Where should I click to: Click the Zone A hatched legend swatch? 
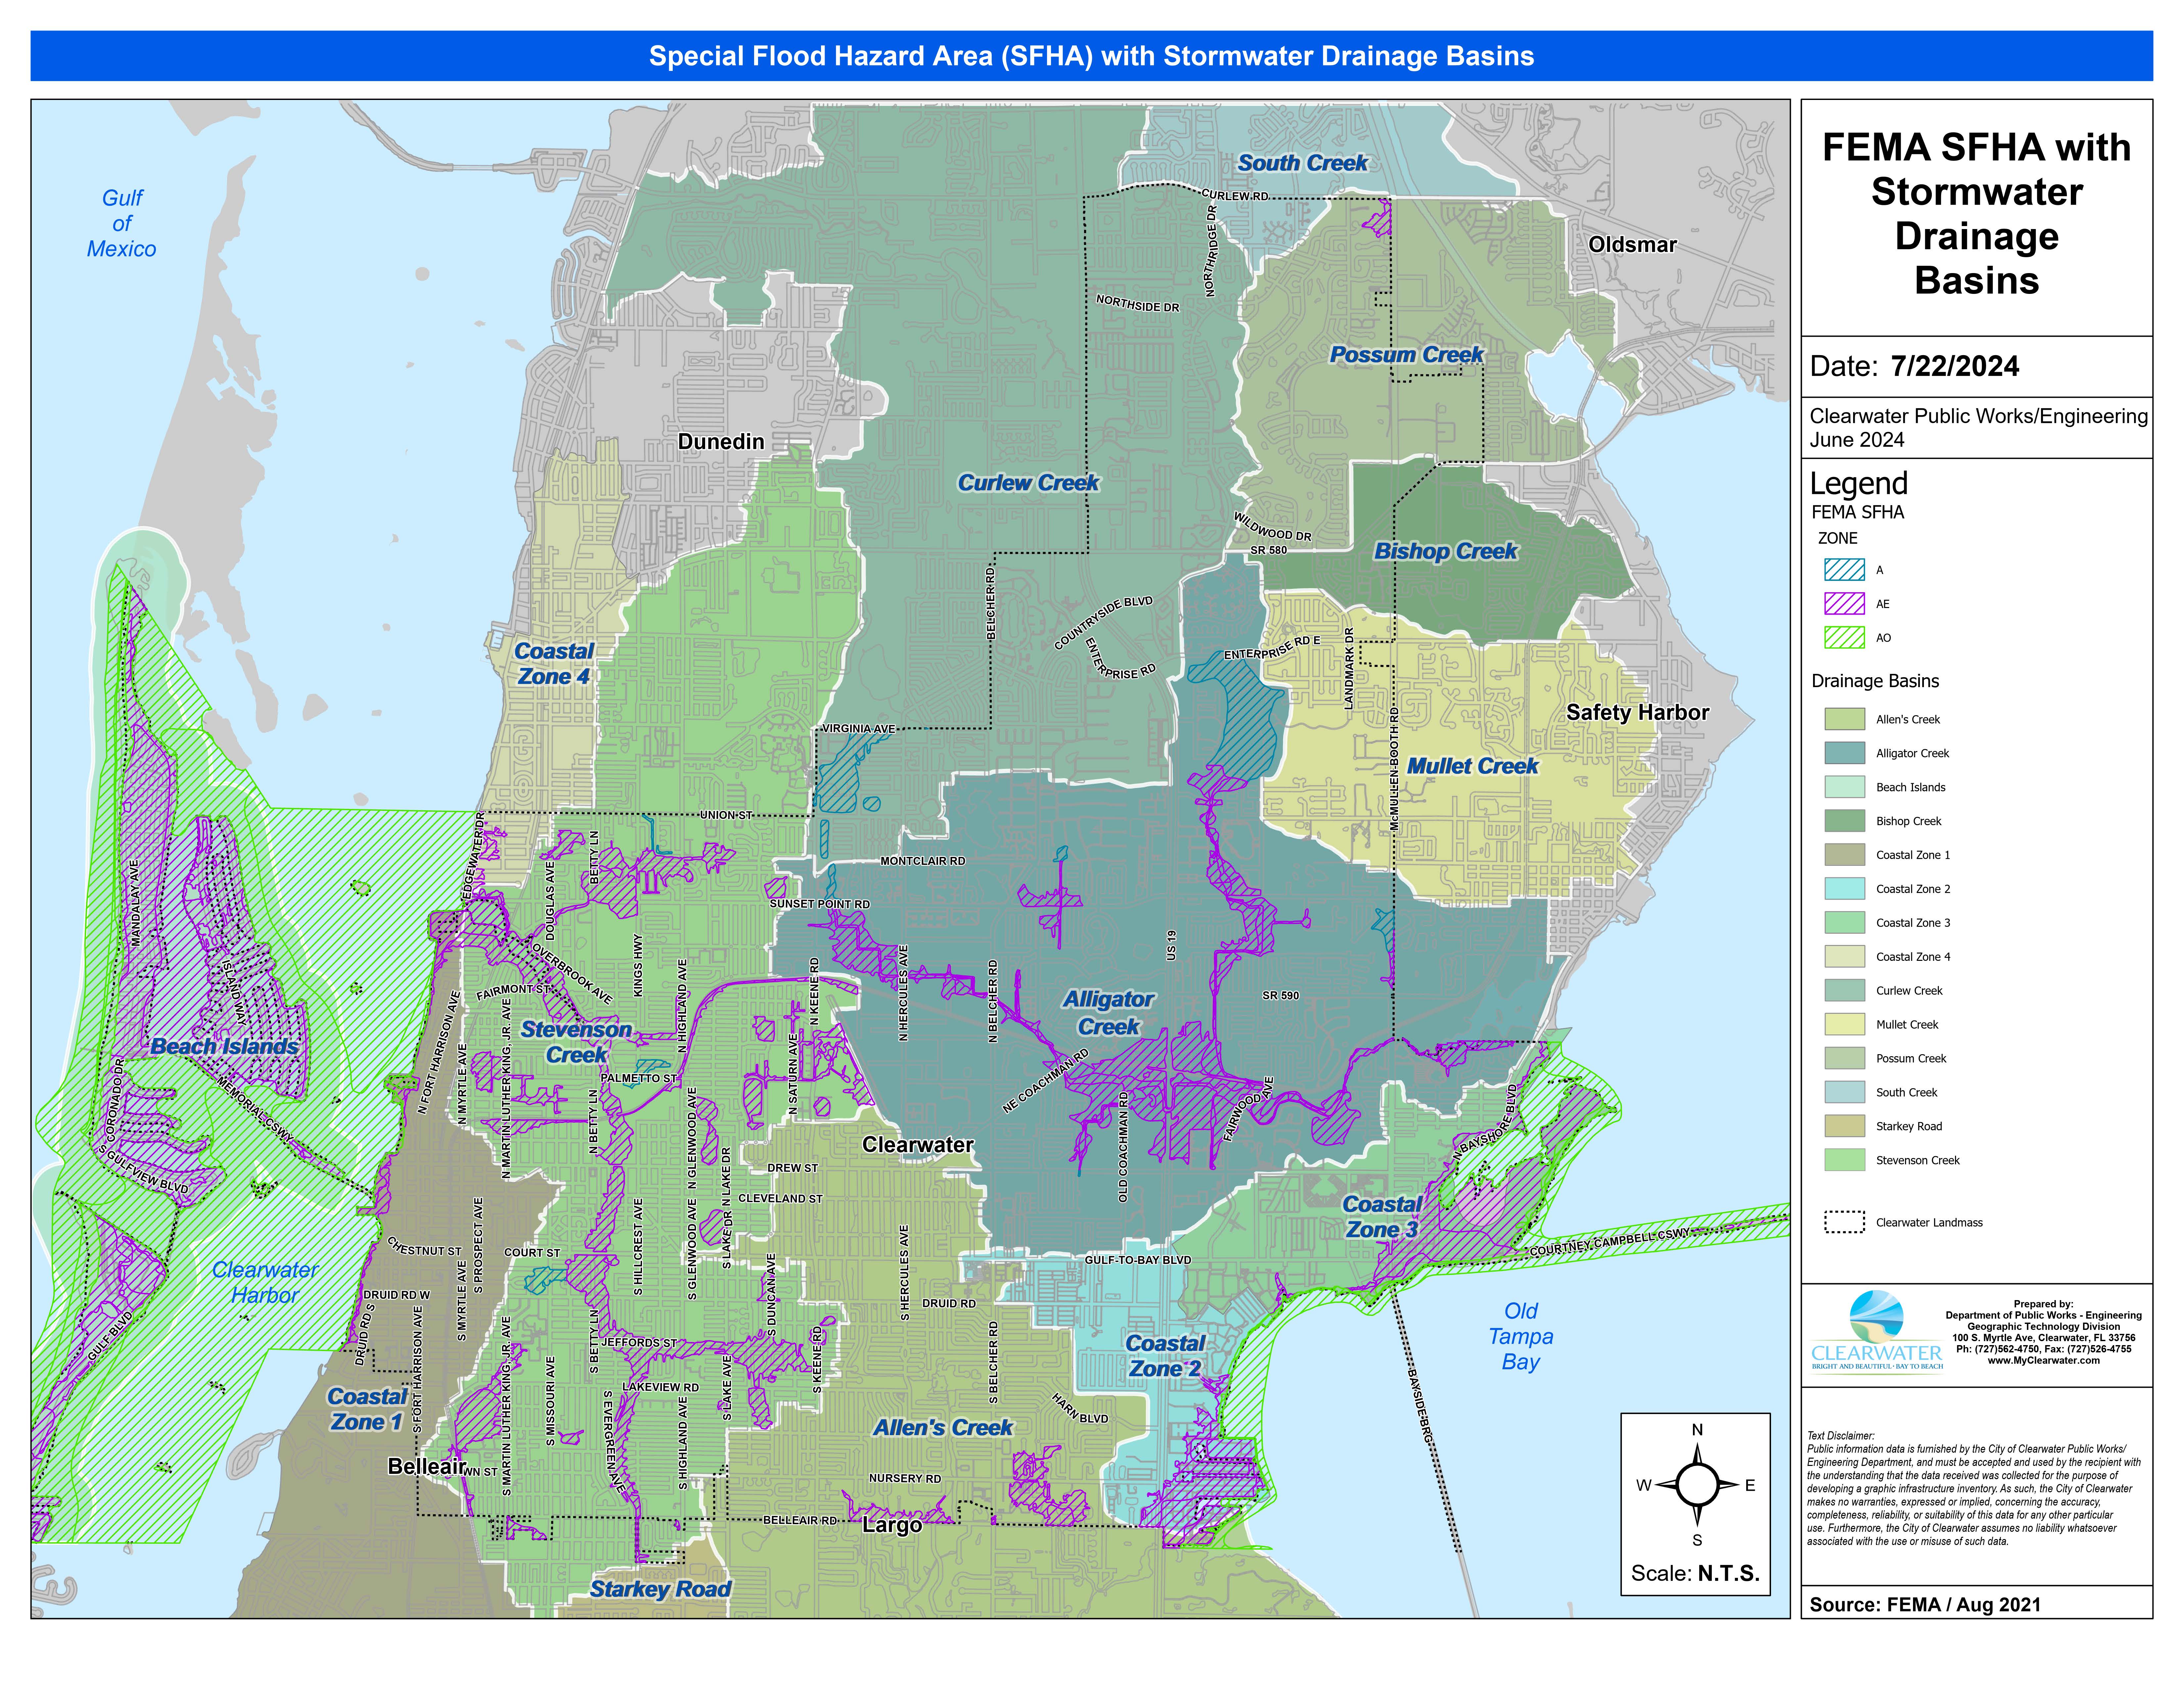pyautogui.click(x=1844, y=570)
